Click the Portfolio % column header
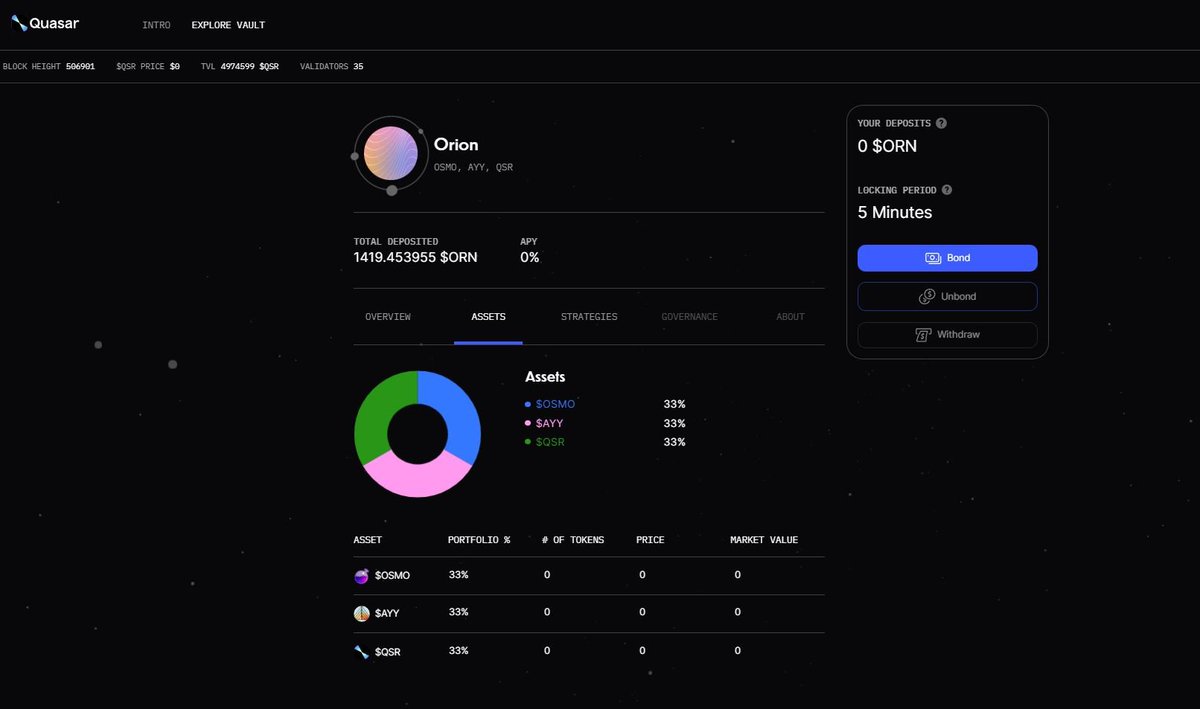The width and height of the screenshot is (1200, 709). click(479, 540)
